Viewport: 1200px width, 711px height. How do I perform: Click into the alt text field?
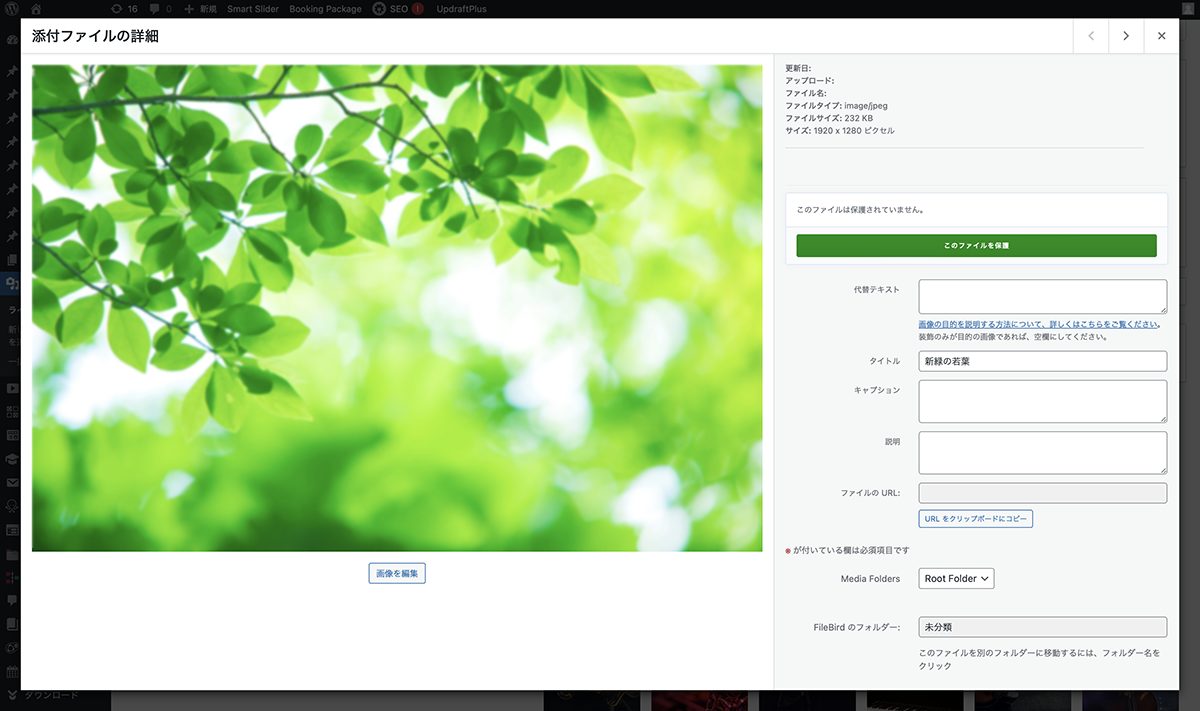pyautogui.click(x=1042, y=297)
